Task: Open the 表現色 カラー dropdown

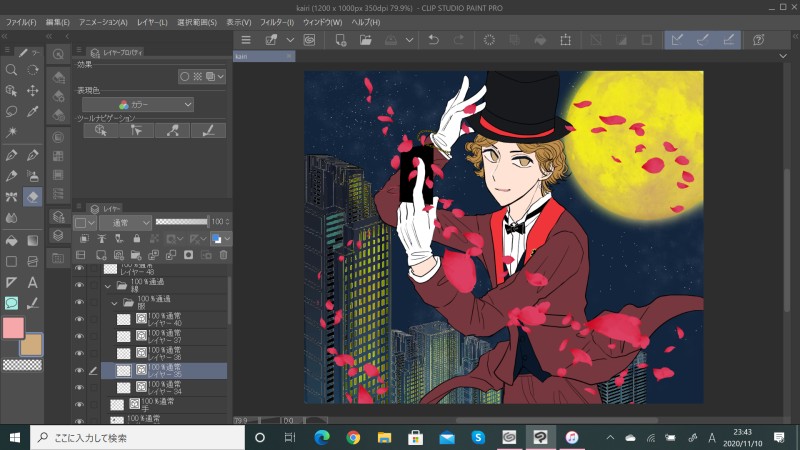Action: pyautogui.click(x=139, y=104)
